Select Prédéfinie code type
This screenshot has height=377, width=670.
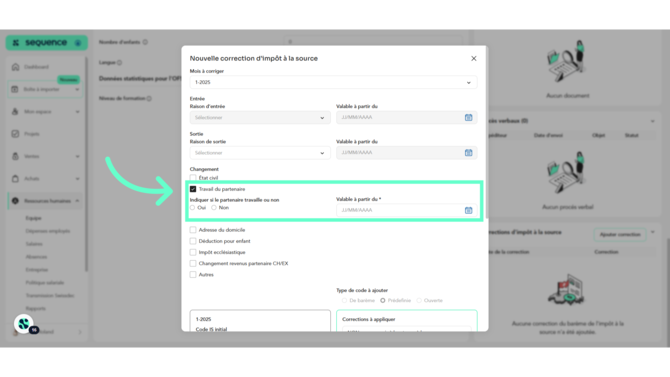click(x=383, y=300)
